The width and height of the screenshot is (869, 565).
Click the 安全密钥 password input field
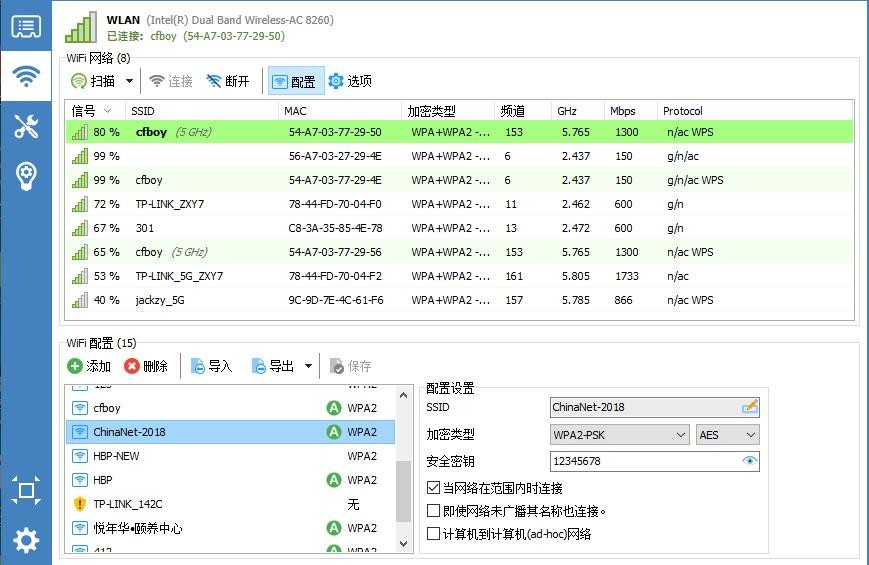pyautogui.click(x=645, y=461)
